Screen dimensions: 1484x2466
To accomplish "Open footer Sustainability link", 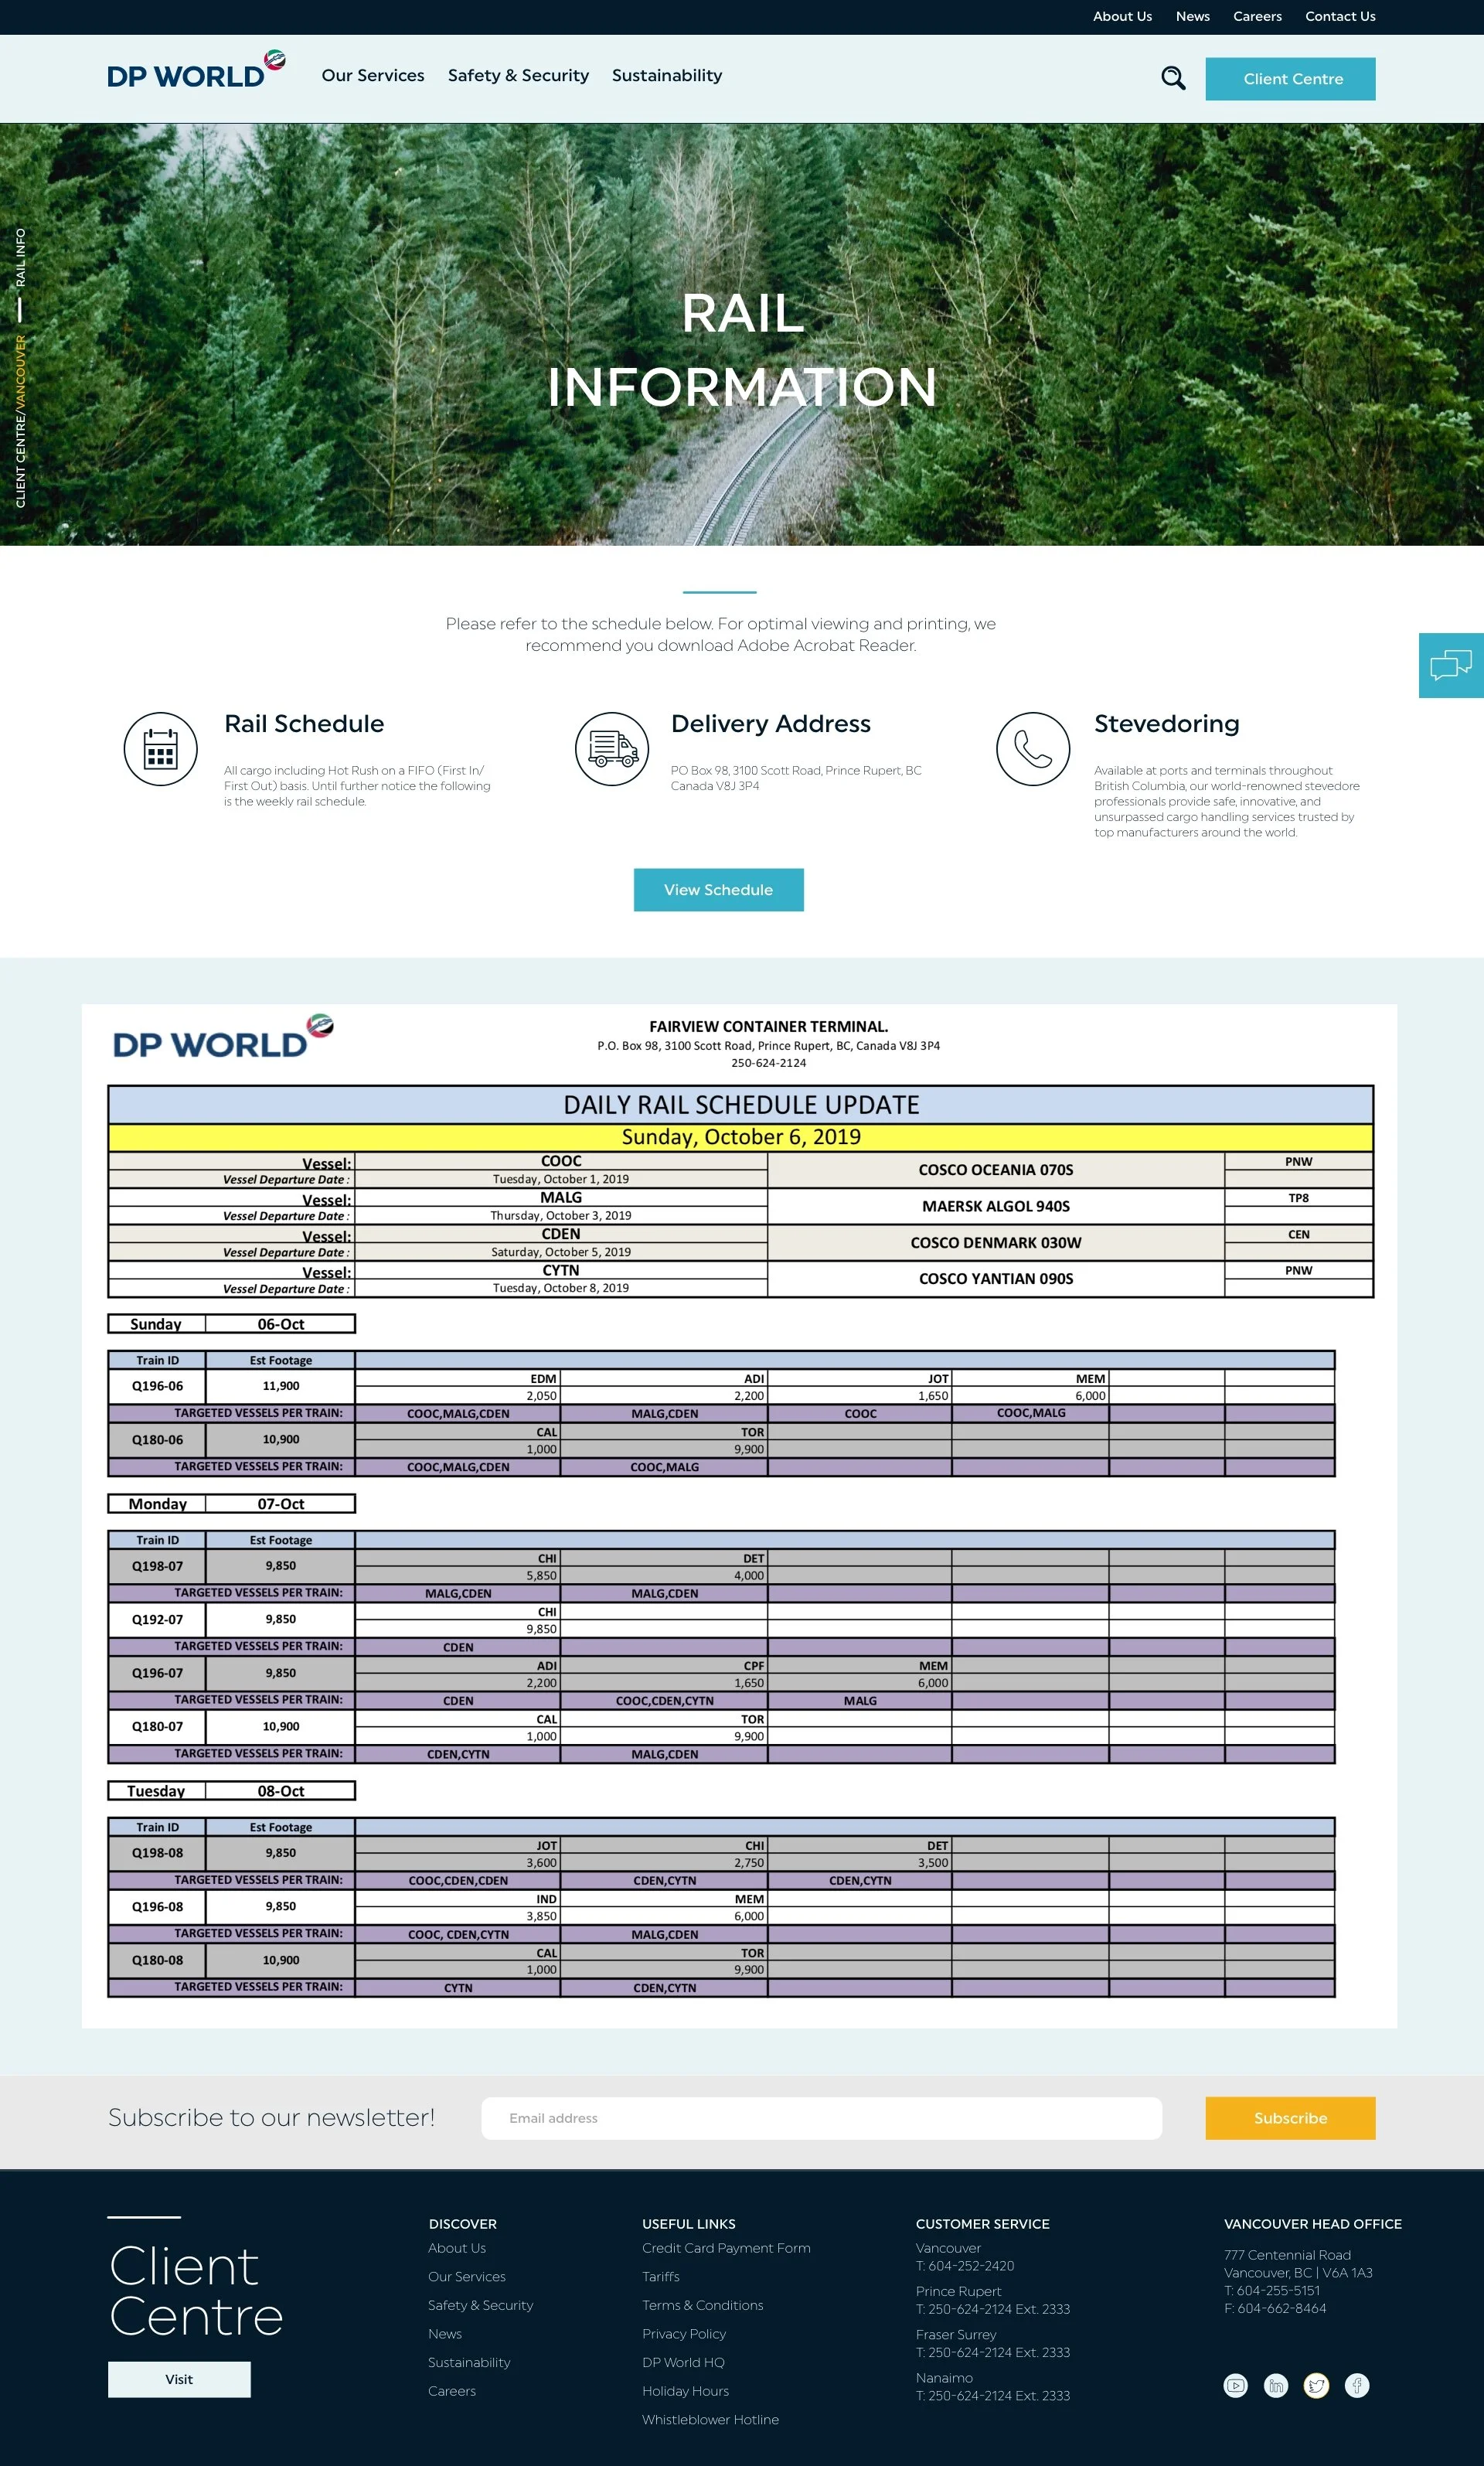I will tap(469, 2363).
